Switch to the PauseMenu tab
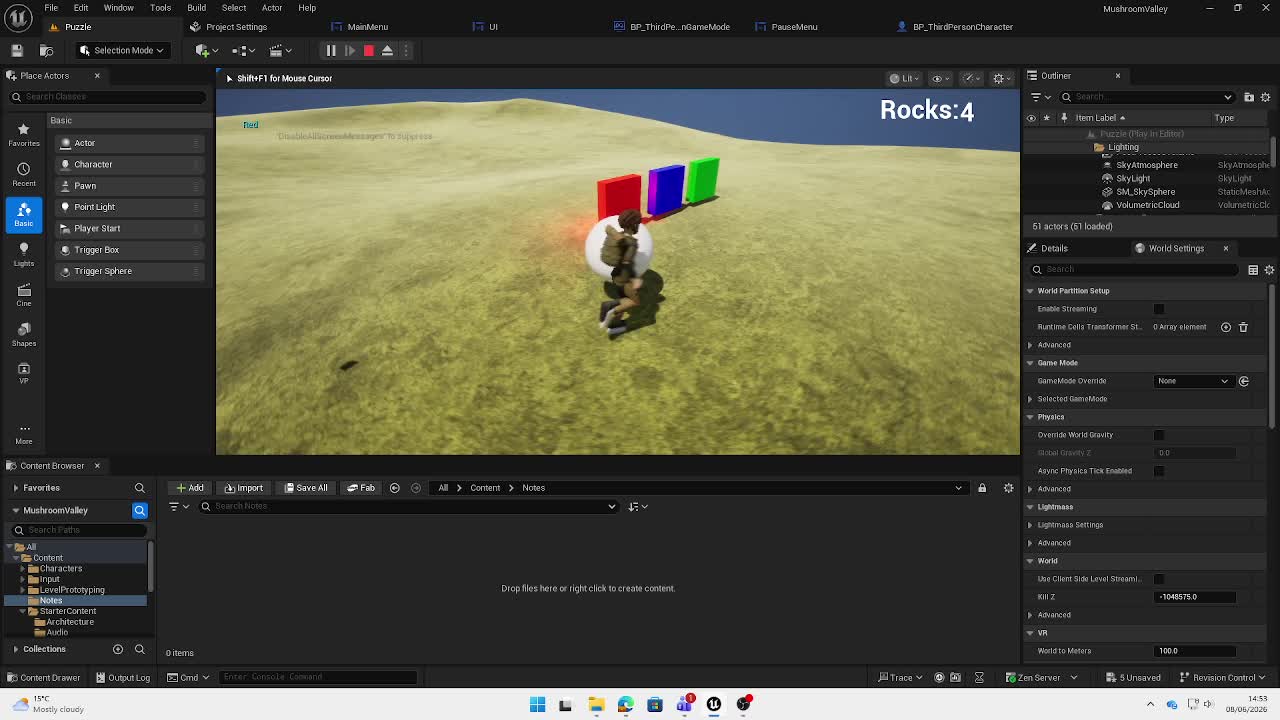The image size is (1280, 720). [787, 27]
